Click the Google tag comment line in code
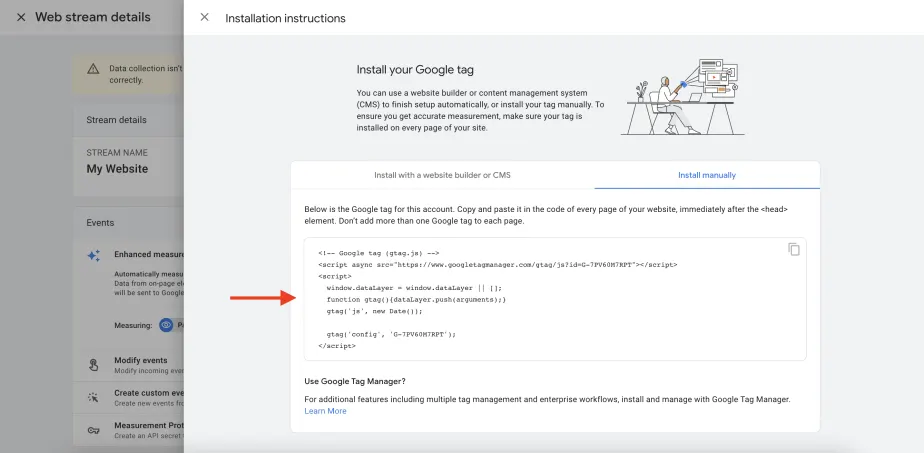The width and height of the screenshot is (924, 453). click(x=378, y=253)
